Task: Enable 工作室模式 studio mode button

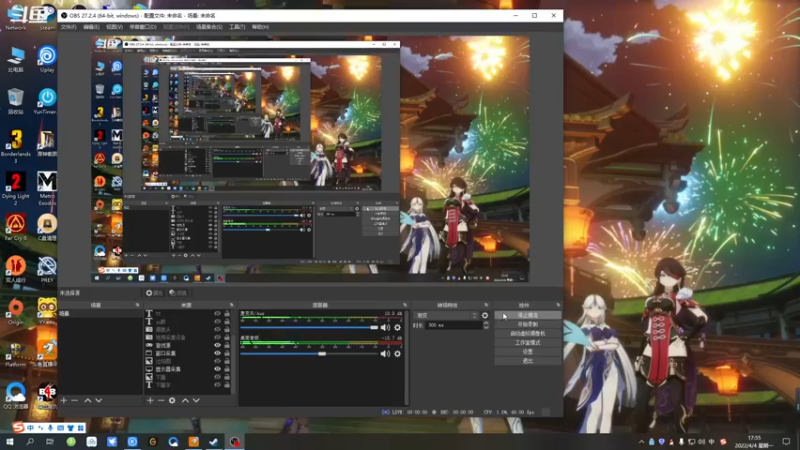Action: [x=528, y=343]
